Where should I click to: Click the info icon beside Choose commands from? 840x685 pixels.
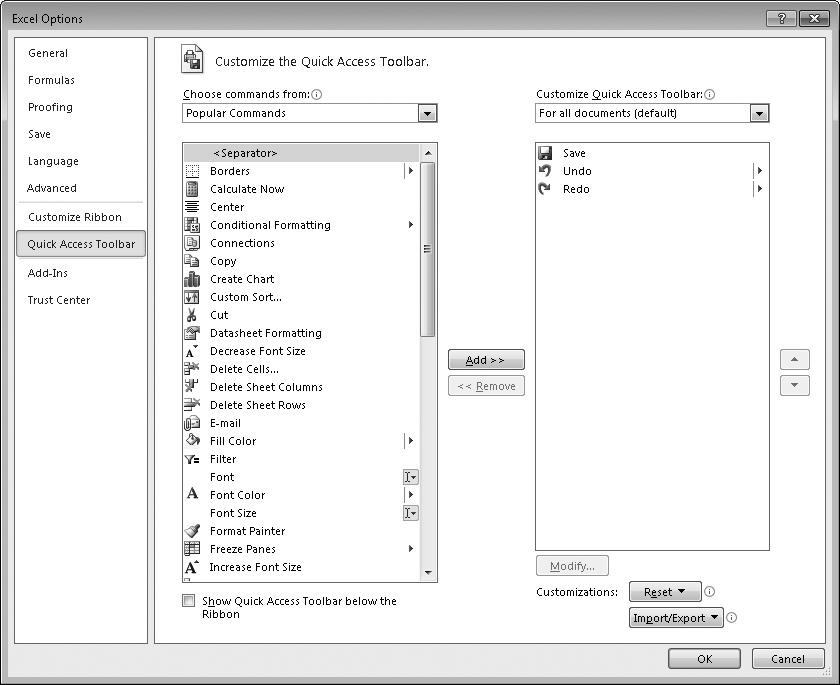[317, 95]
